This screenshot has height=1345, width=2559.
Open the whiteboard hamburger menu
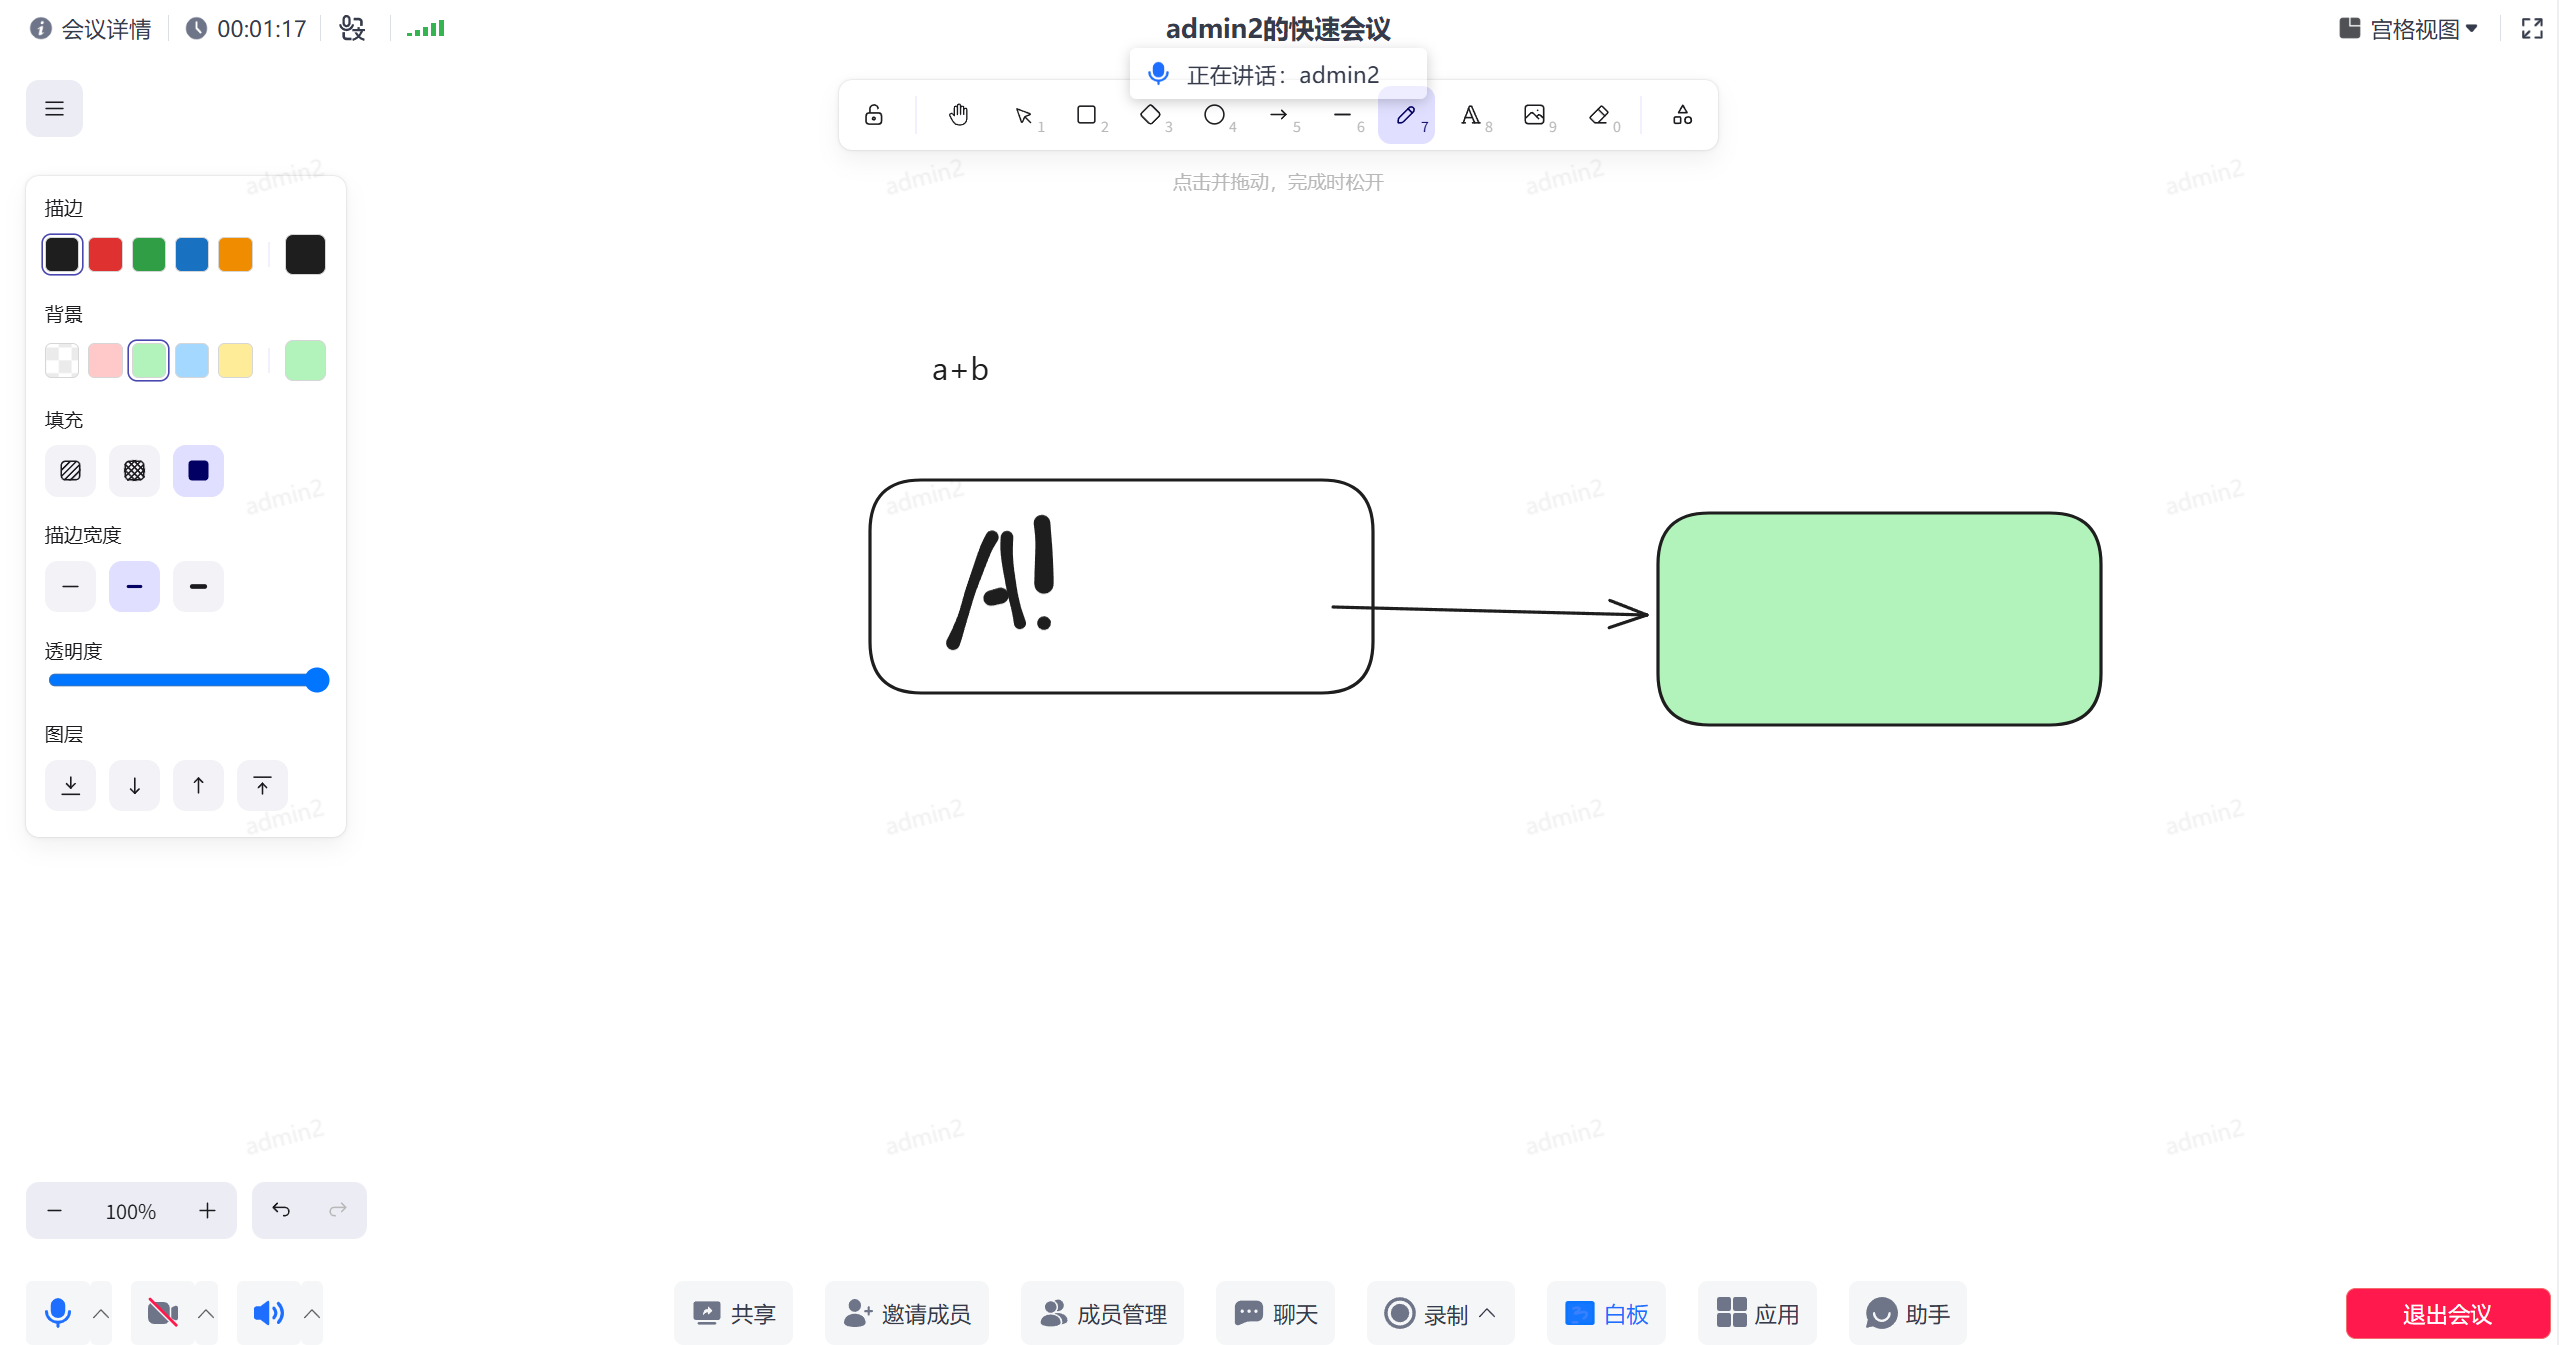pyautogui.click(x=54, y=108)
